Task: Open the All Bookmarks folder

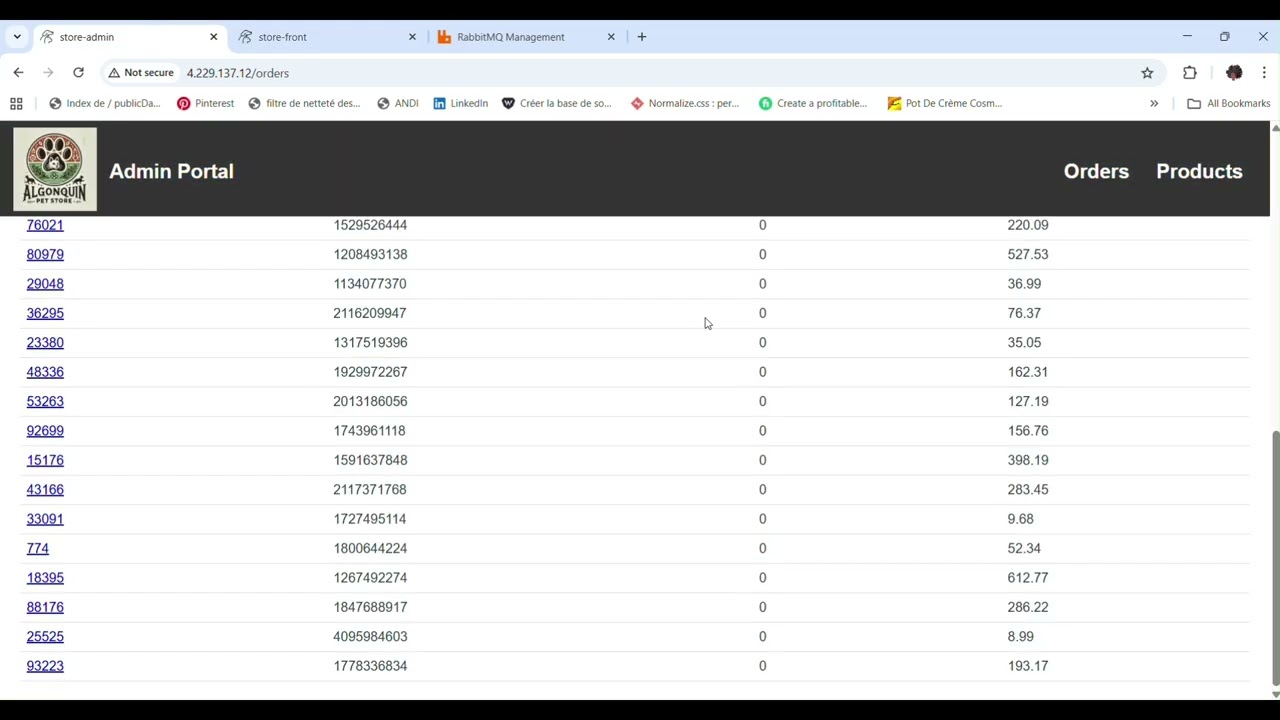Action: point(1228,103)
